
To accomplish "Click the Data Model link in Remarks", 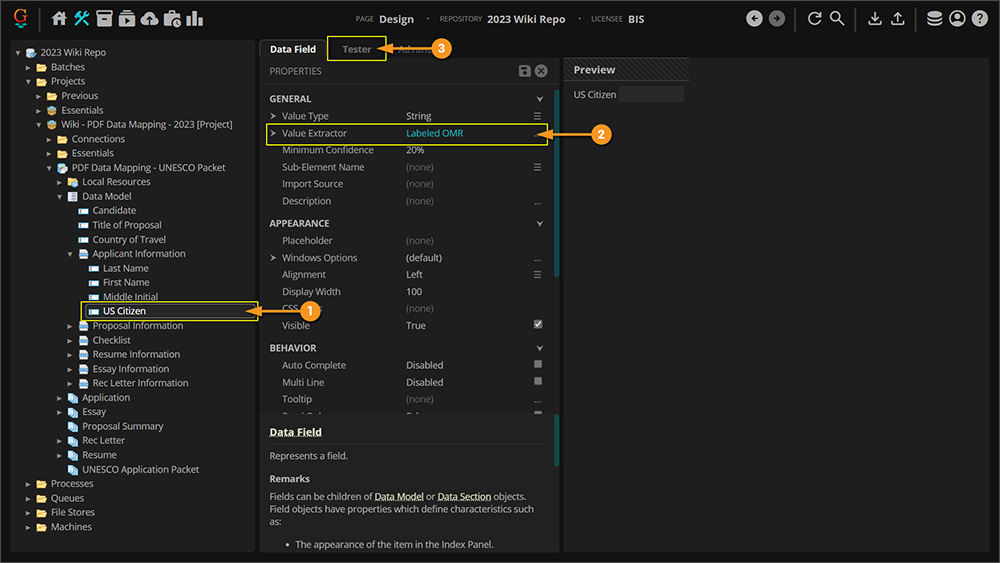I will tap(400, 497).
